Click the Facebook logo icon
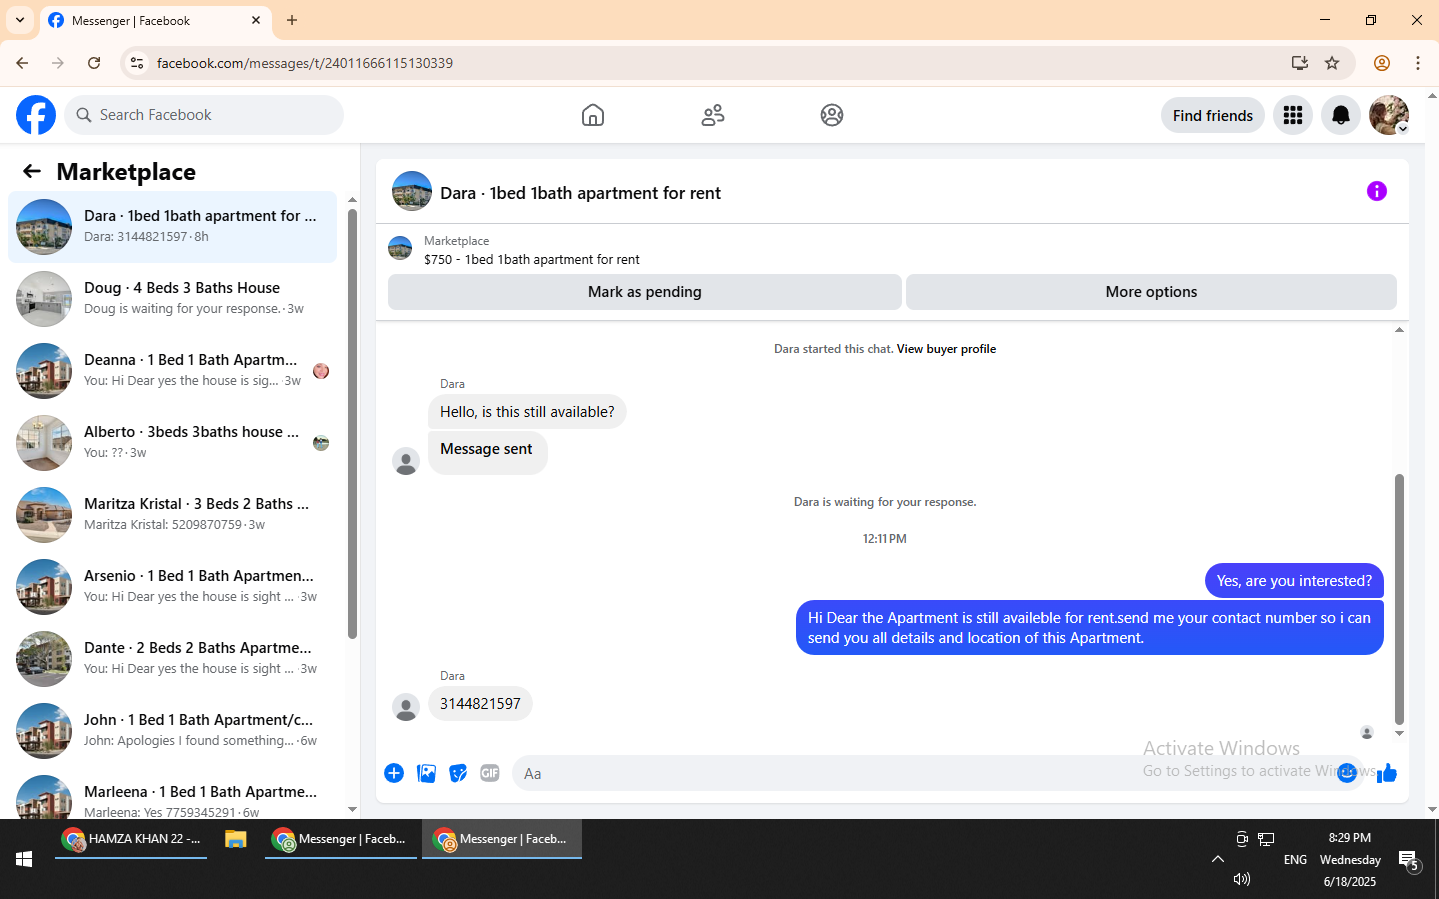The width and height of the screenshot is (1439, 899). 36,115
